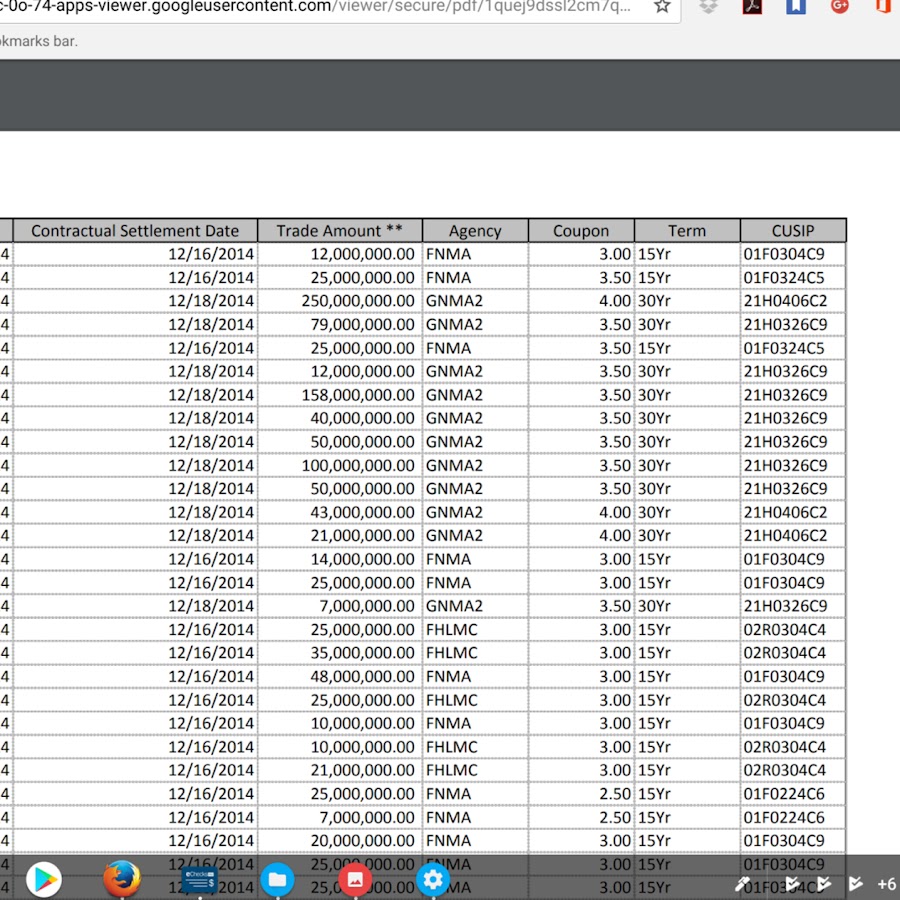The height and width of the screenshot is (900, 900).
Task: Launch Google Play Store from the shelf
Action: pyautogui.click(x=44, y=880)
